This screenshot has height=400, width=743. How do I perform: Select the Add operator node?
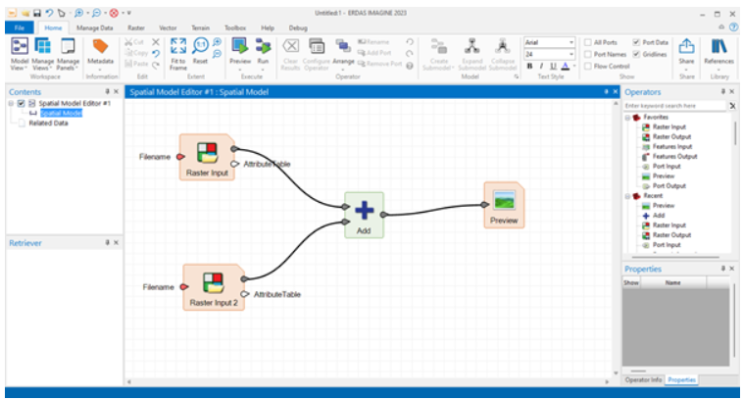pos(364,215)
